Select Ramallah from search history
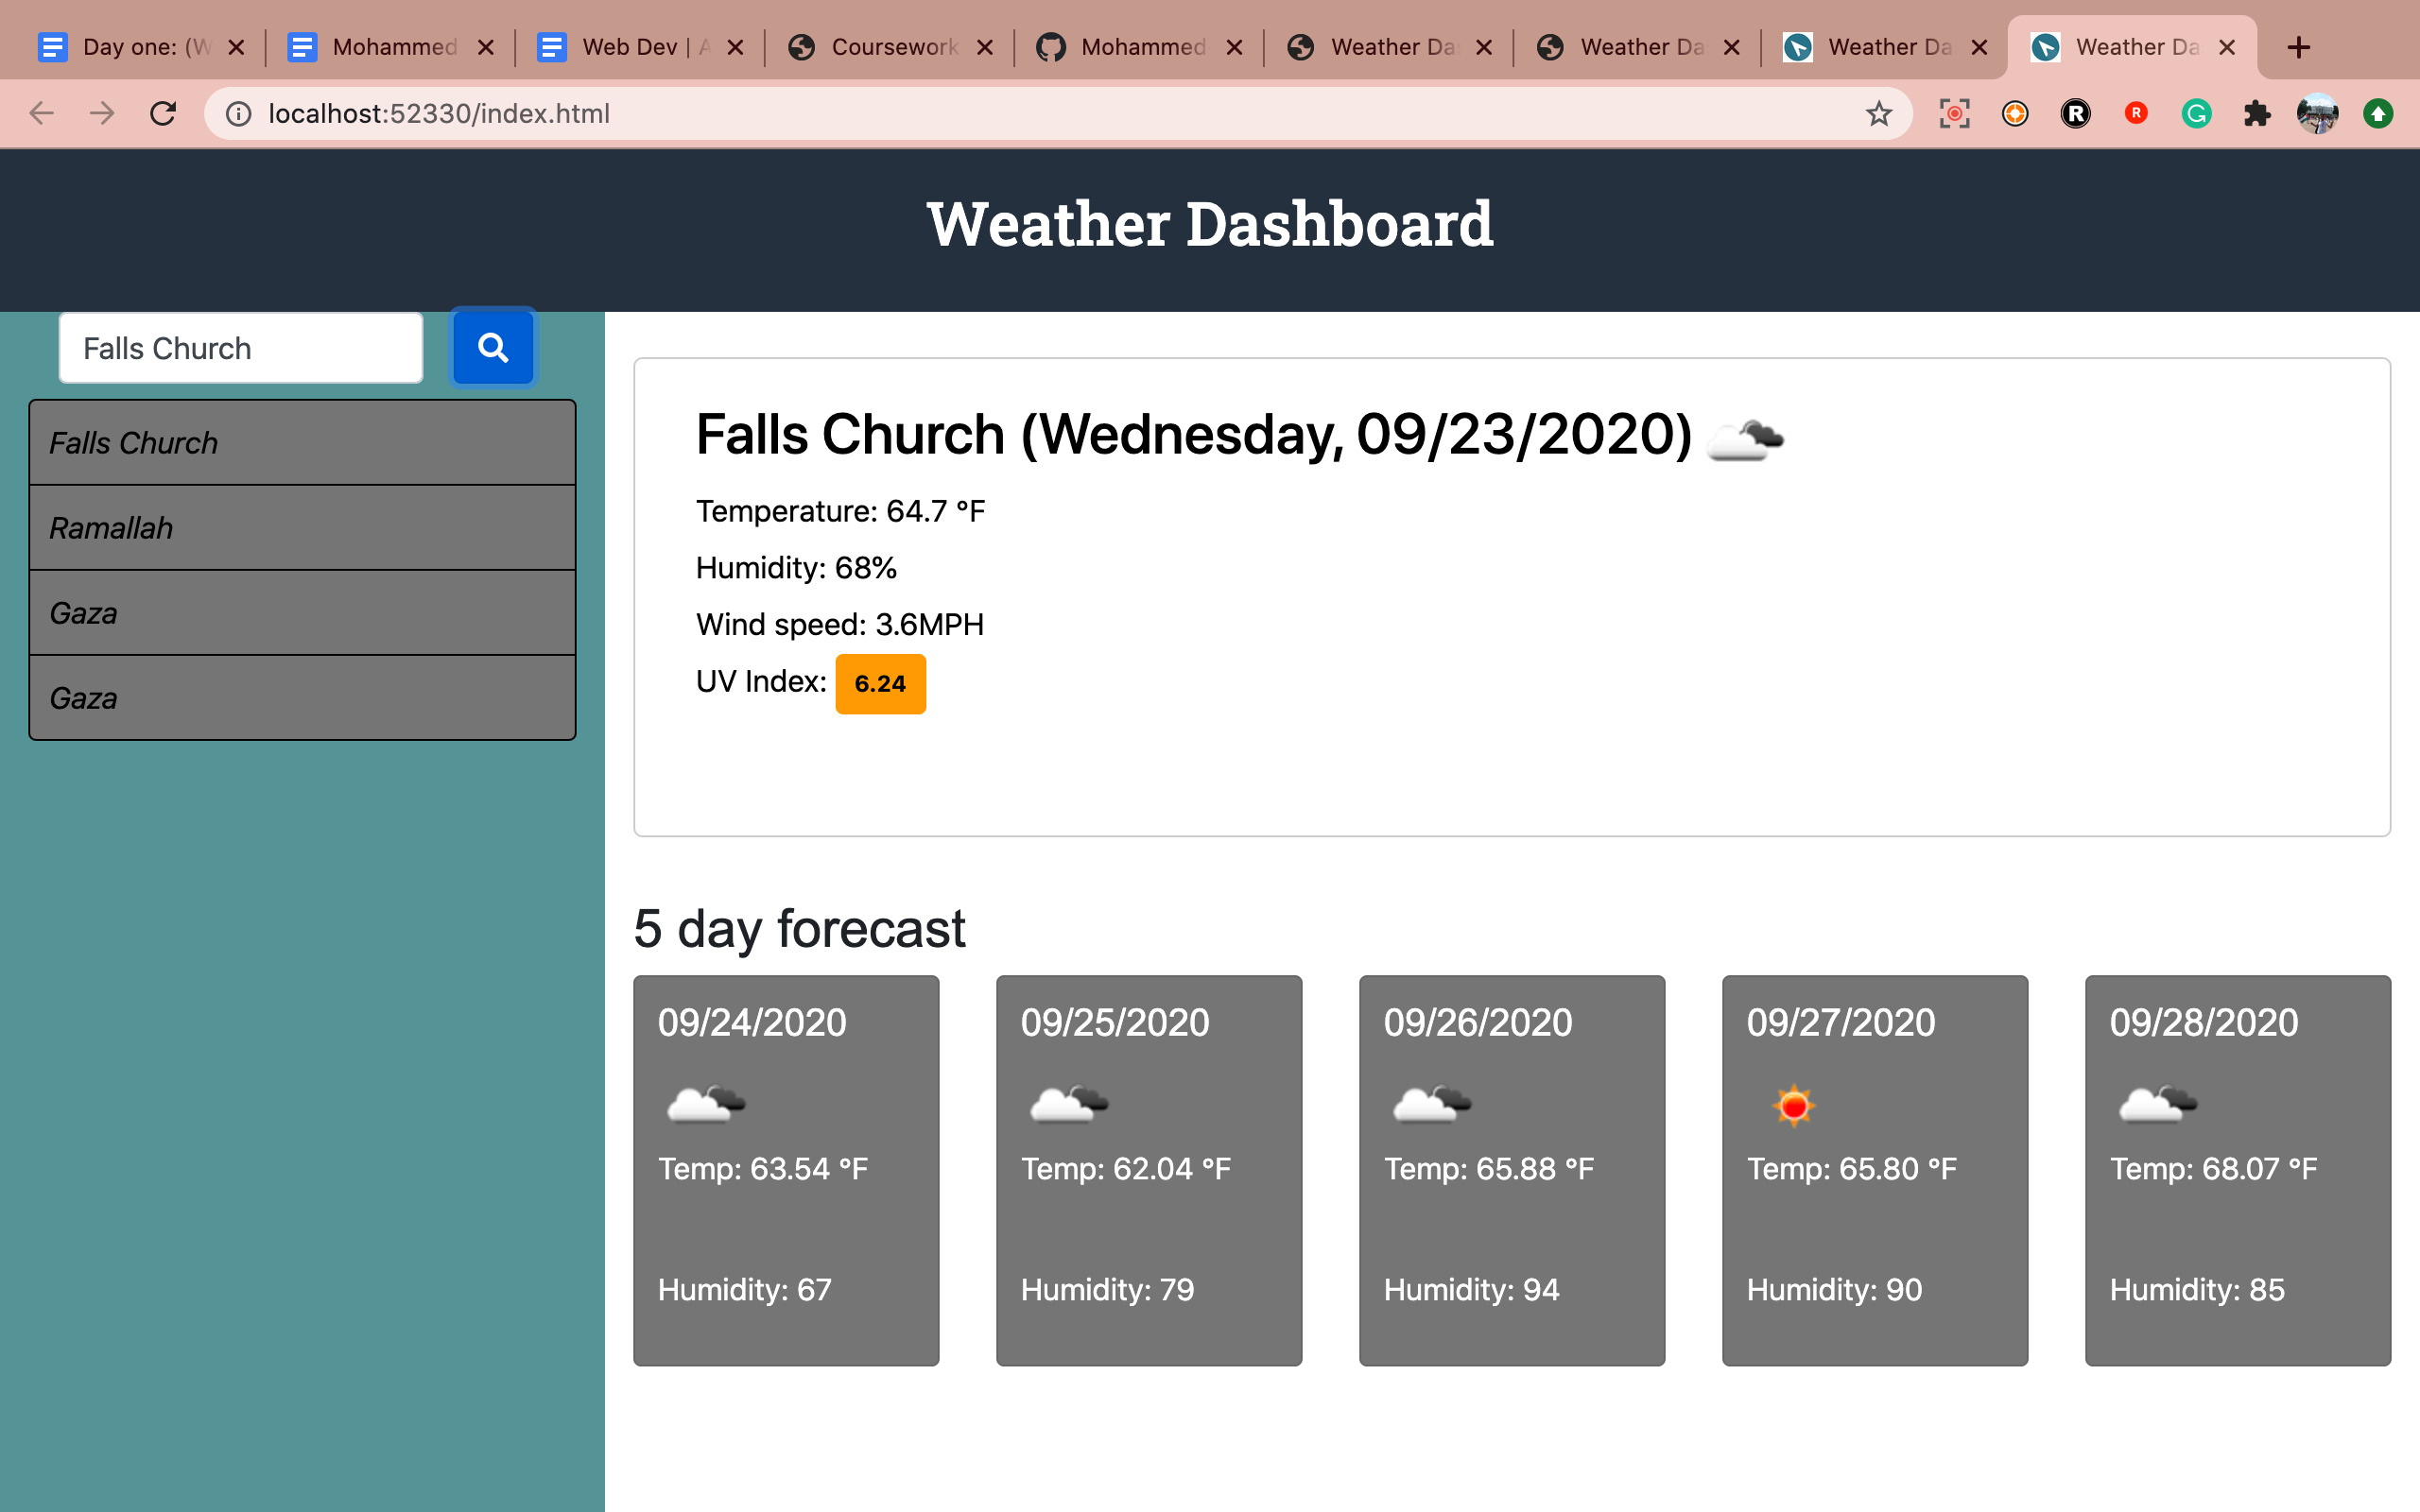Viewport: 2420px width, 1512px height. tap(302, 528)
